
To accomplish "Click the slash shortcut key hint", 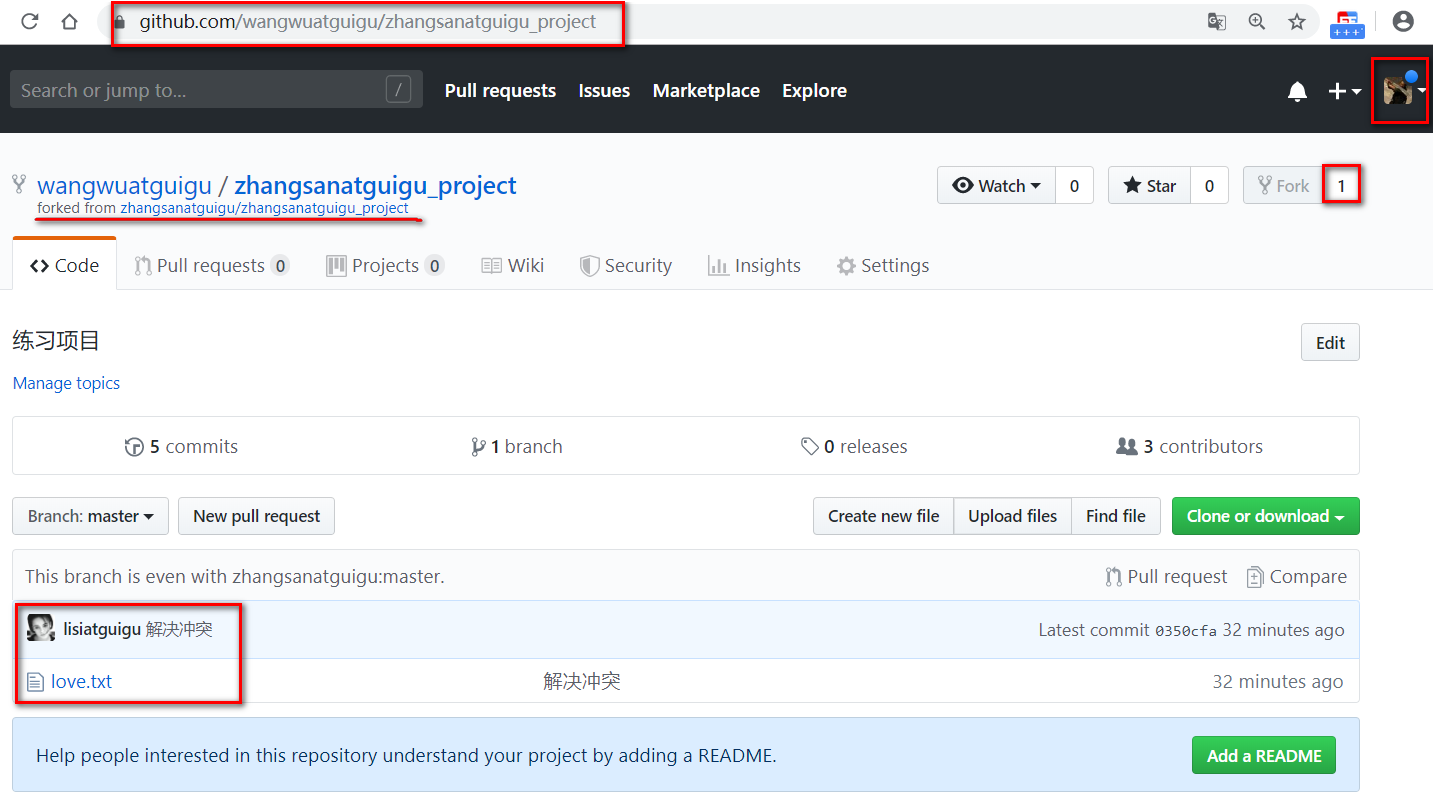I will point(398,90).
